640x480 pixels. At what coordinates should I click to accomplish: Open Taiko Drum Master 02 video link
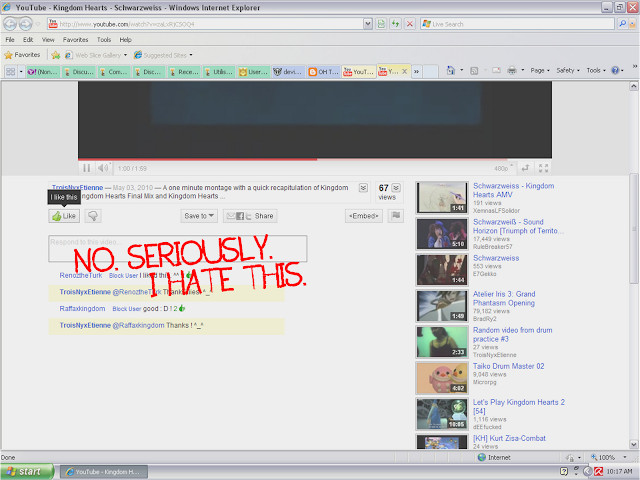tap(509, 366)
